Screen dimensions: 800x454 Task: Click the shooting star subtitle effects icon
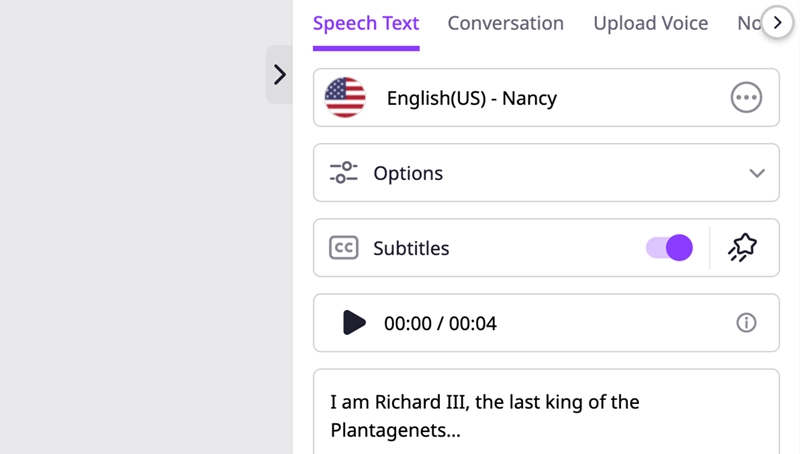click(742, 248)
